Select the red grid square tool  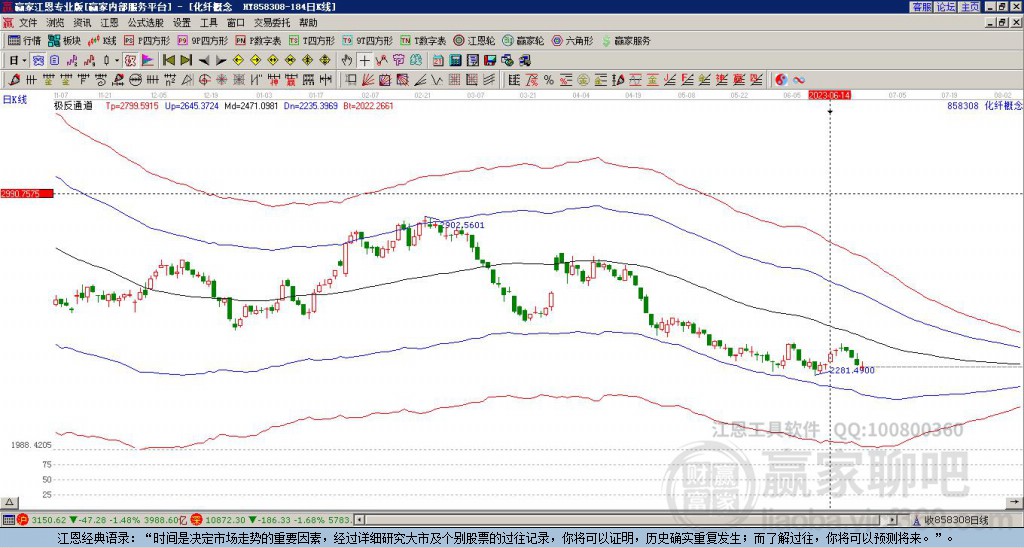[x=454, y=80]
